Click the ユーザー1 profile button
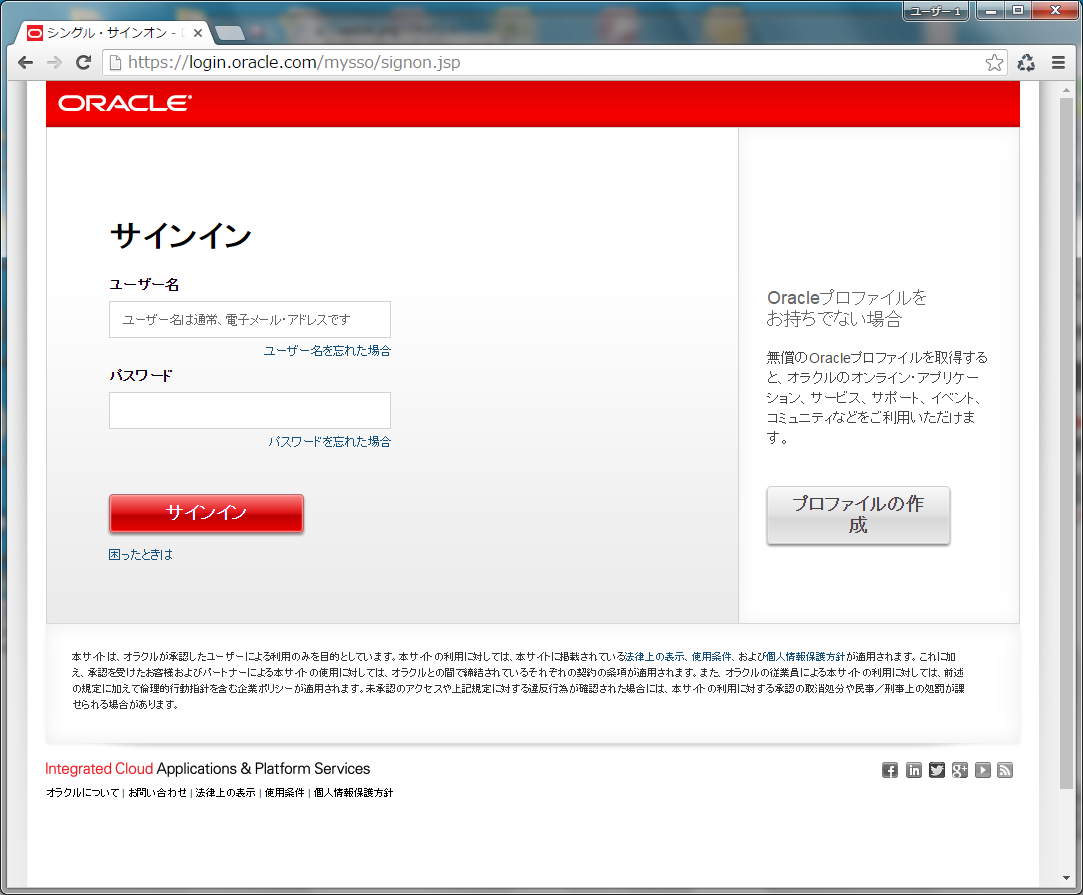 tap(936, 11)
